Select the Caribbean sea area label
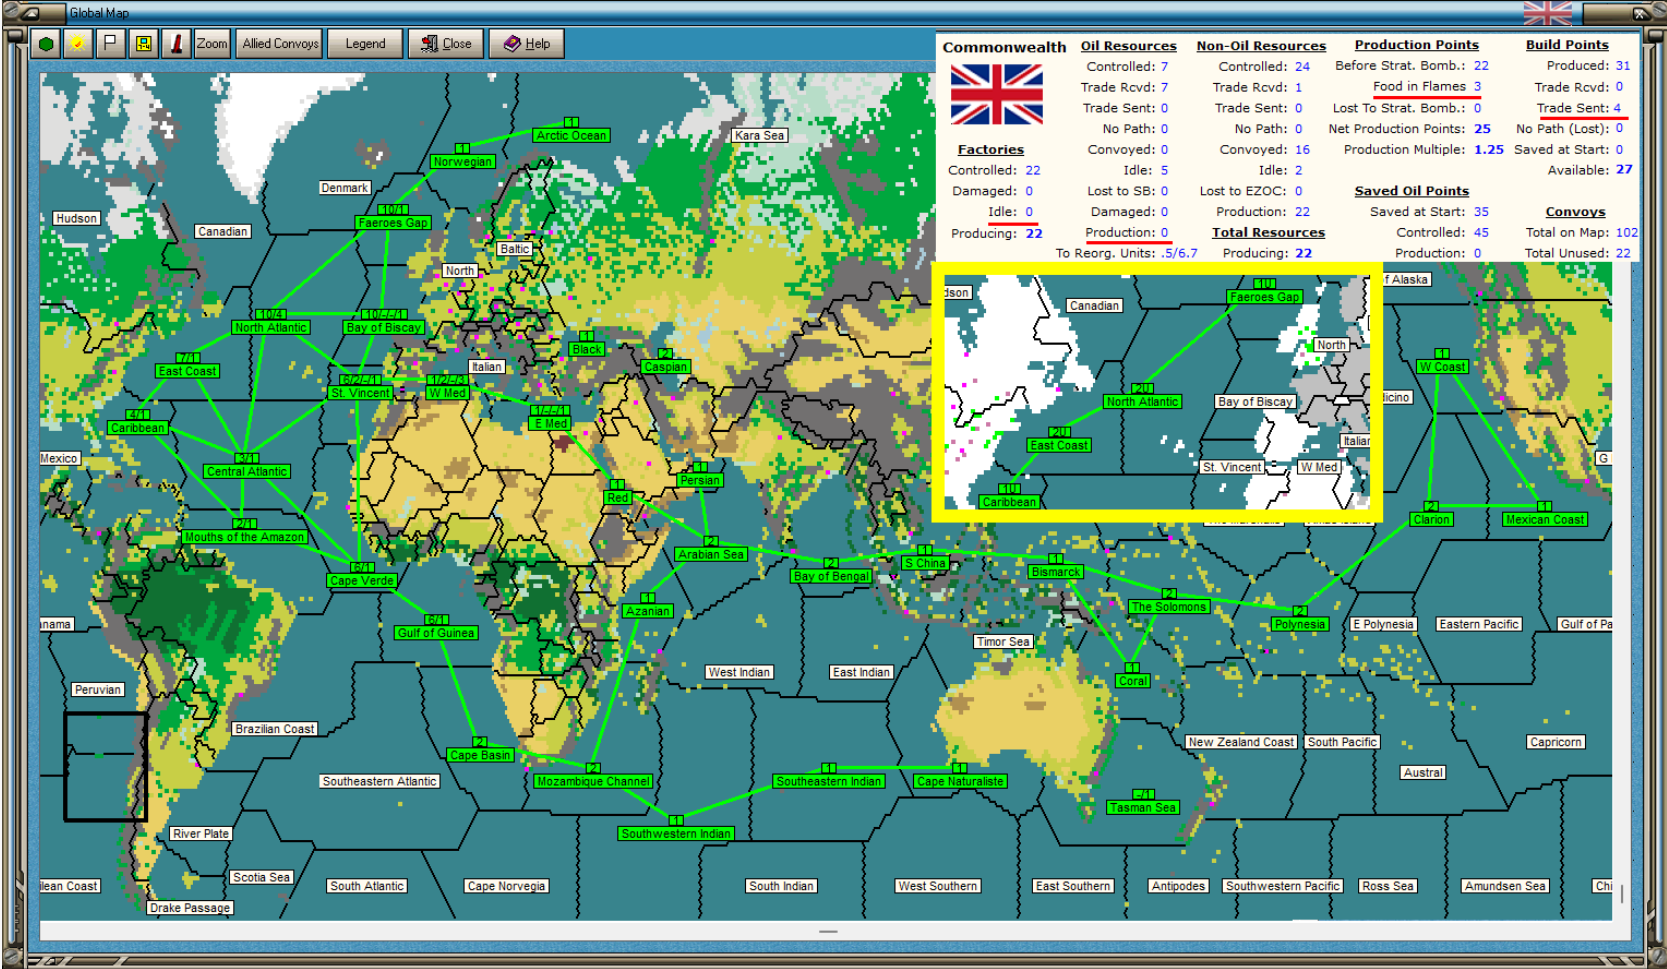 coord(138,428)
